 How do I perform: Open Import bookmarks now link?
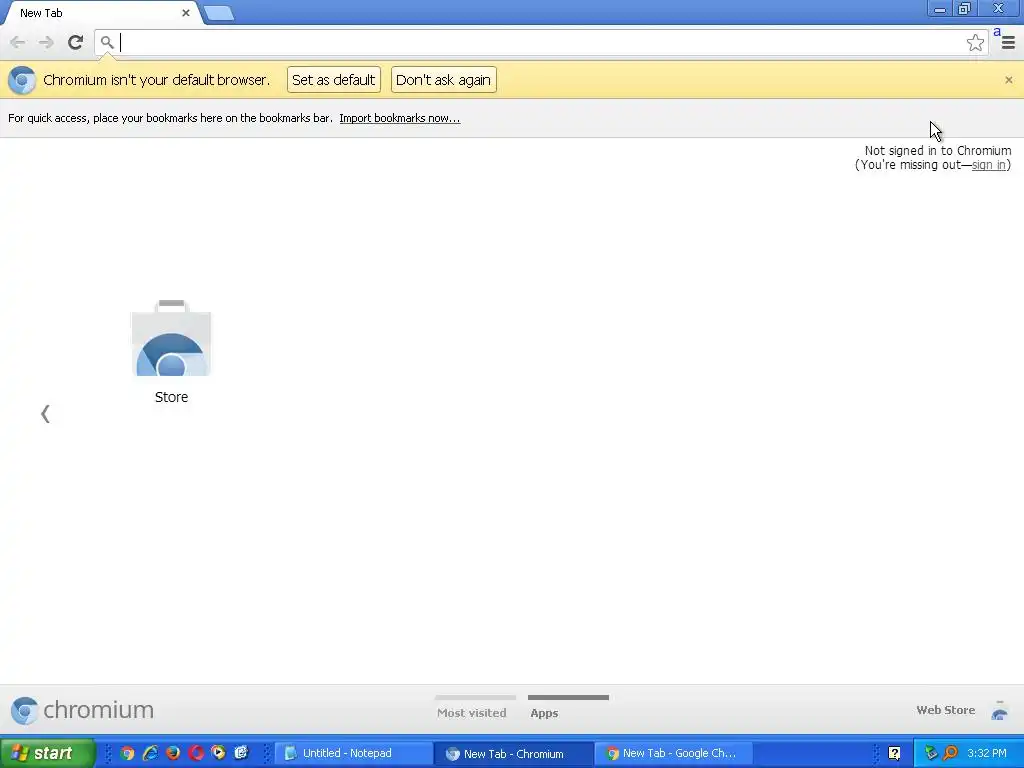click(x=400, y=118)
